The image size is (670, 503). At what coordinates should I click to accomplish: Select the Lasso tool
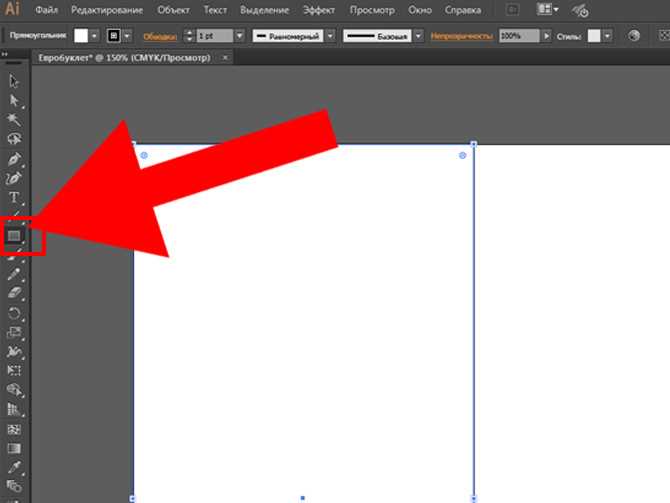pos(14,139)
